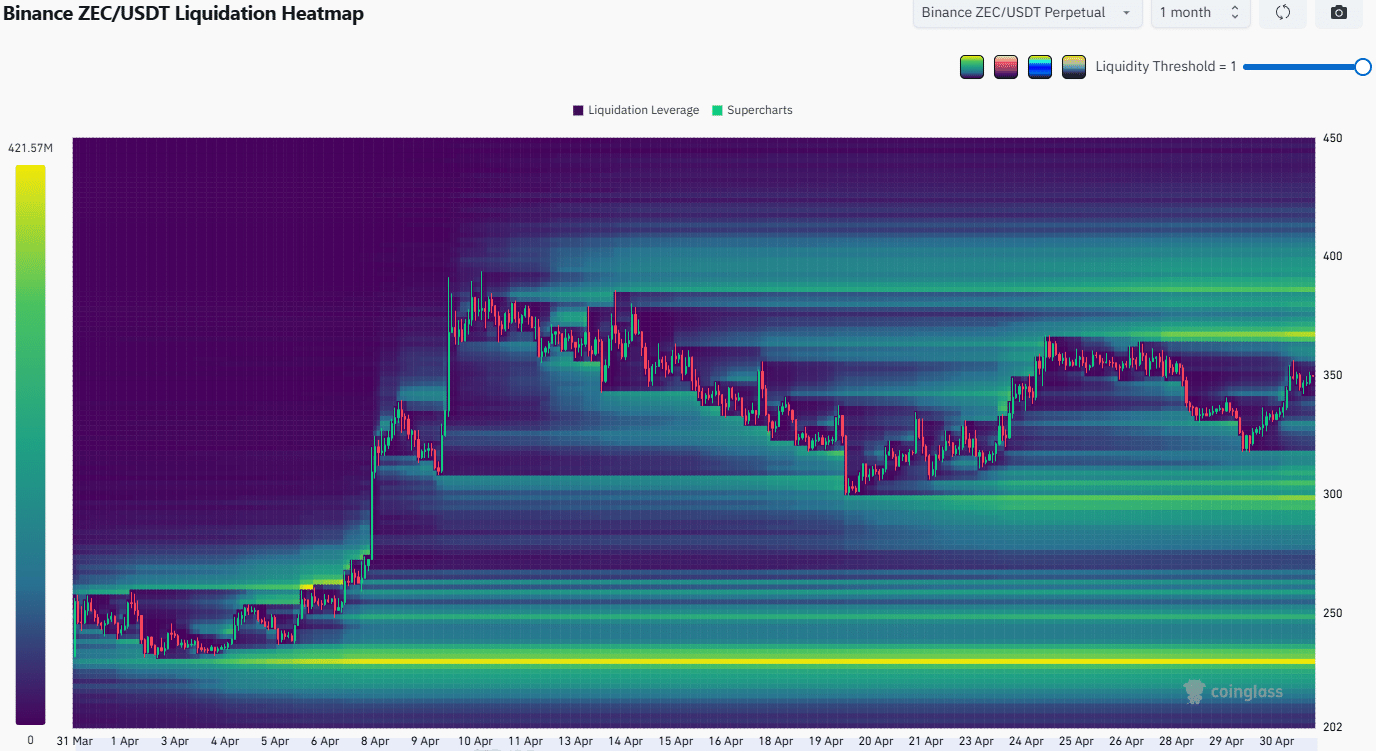Open the Binance ZEC/USDT Perpetual dropdown
Screen dimensions: 1376x751
tap(1027, 13)
